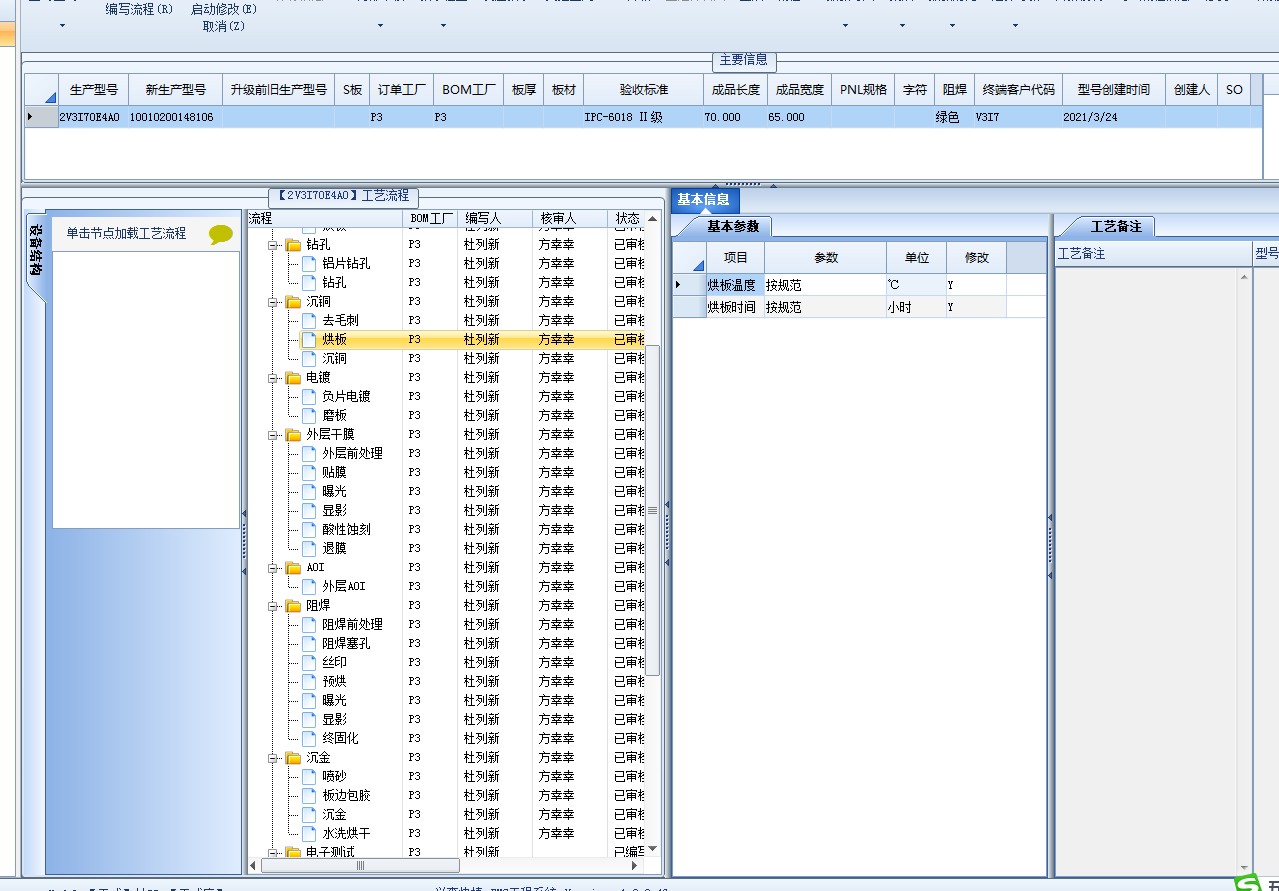Click the 磨板 document icon

tap(309, 416)
